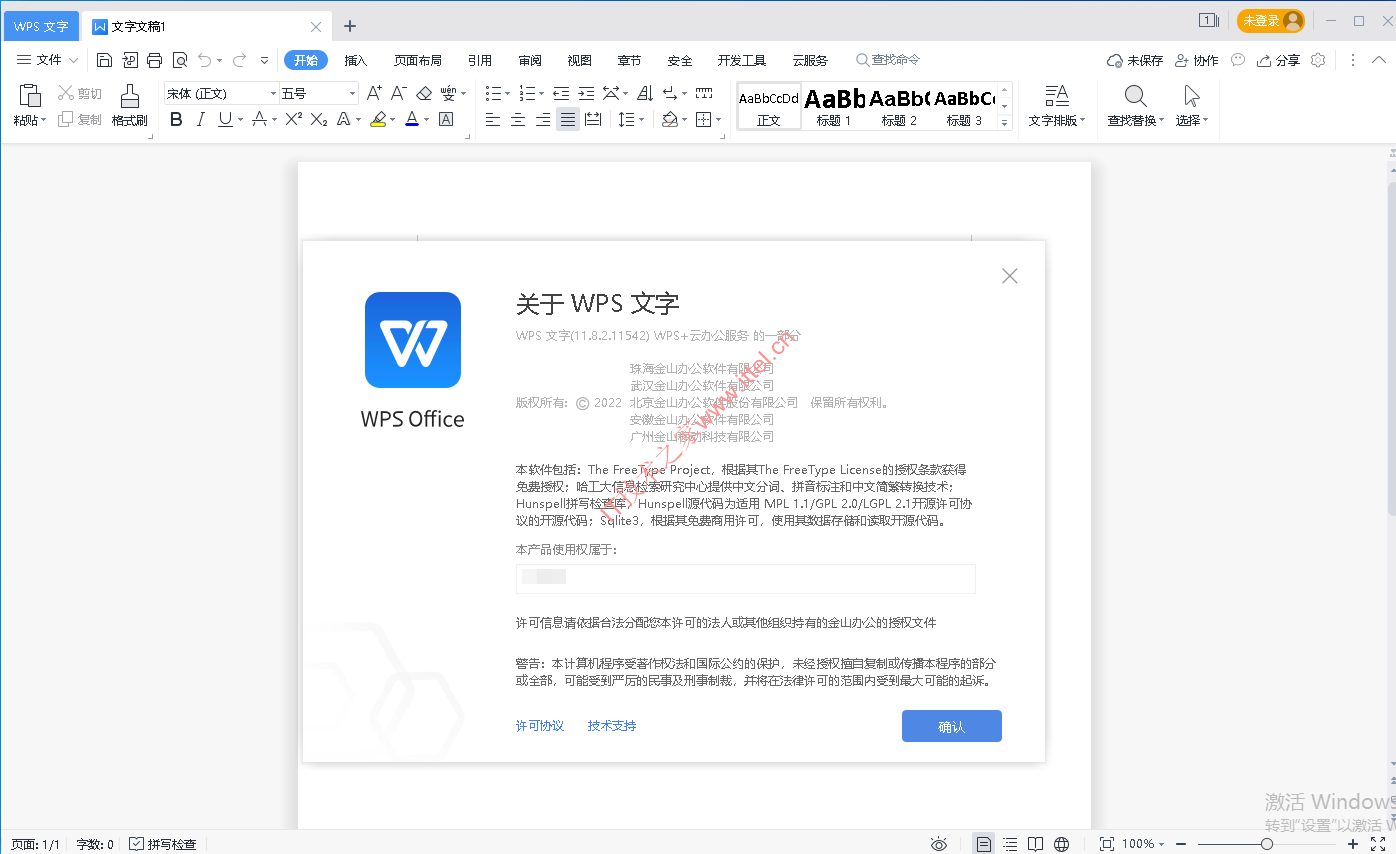Increase font size with the A+ icon
This screenshot has height=854, width=1396.
(x=374, y=93)
